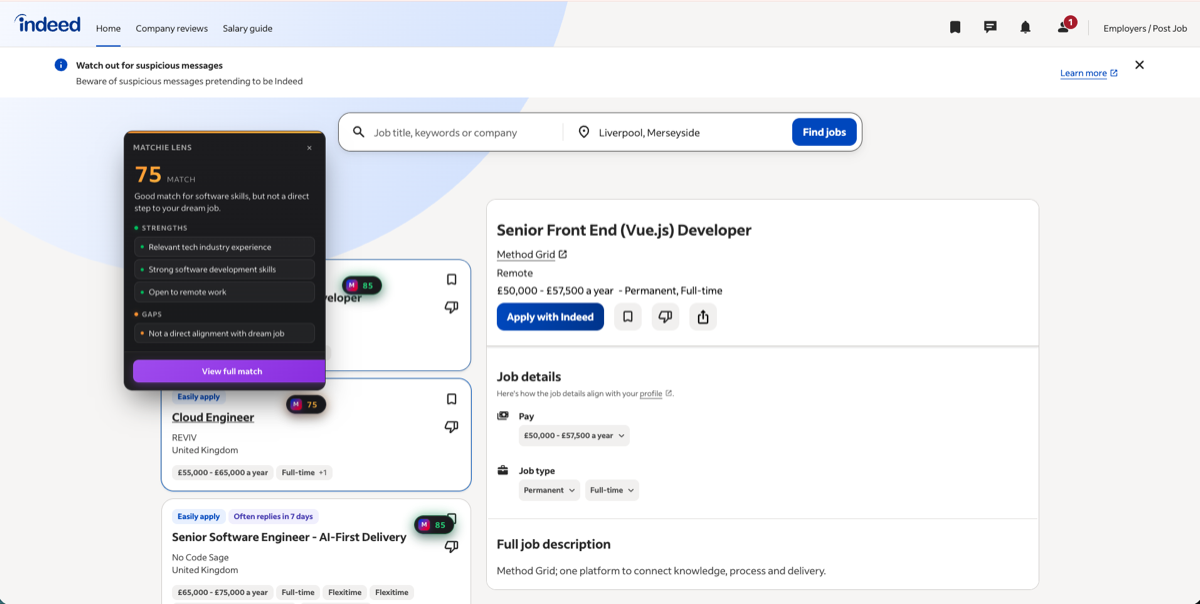Click the Full-time +1 tag on Cloud Engineer
Viewport: 1200px width, 604px height.
click(x=305, y=472)
